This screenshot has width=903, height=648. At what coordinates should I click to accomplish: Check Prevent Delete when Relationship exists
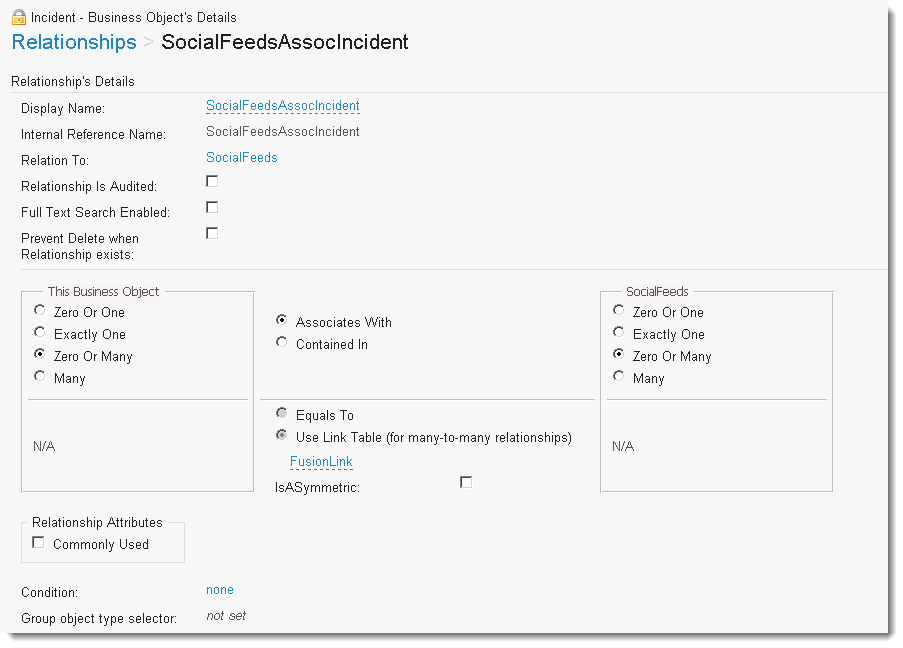point(212,233)
